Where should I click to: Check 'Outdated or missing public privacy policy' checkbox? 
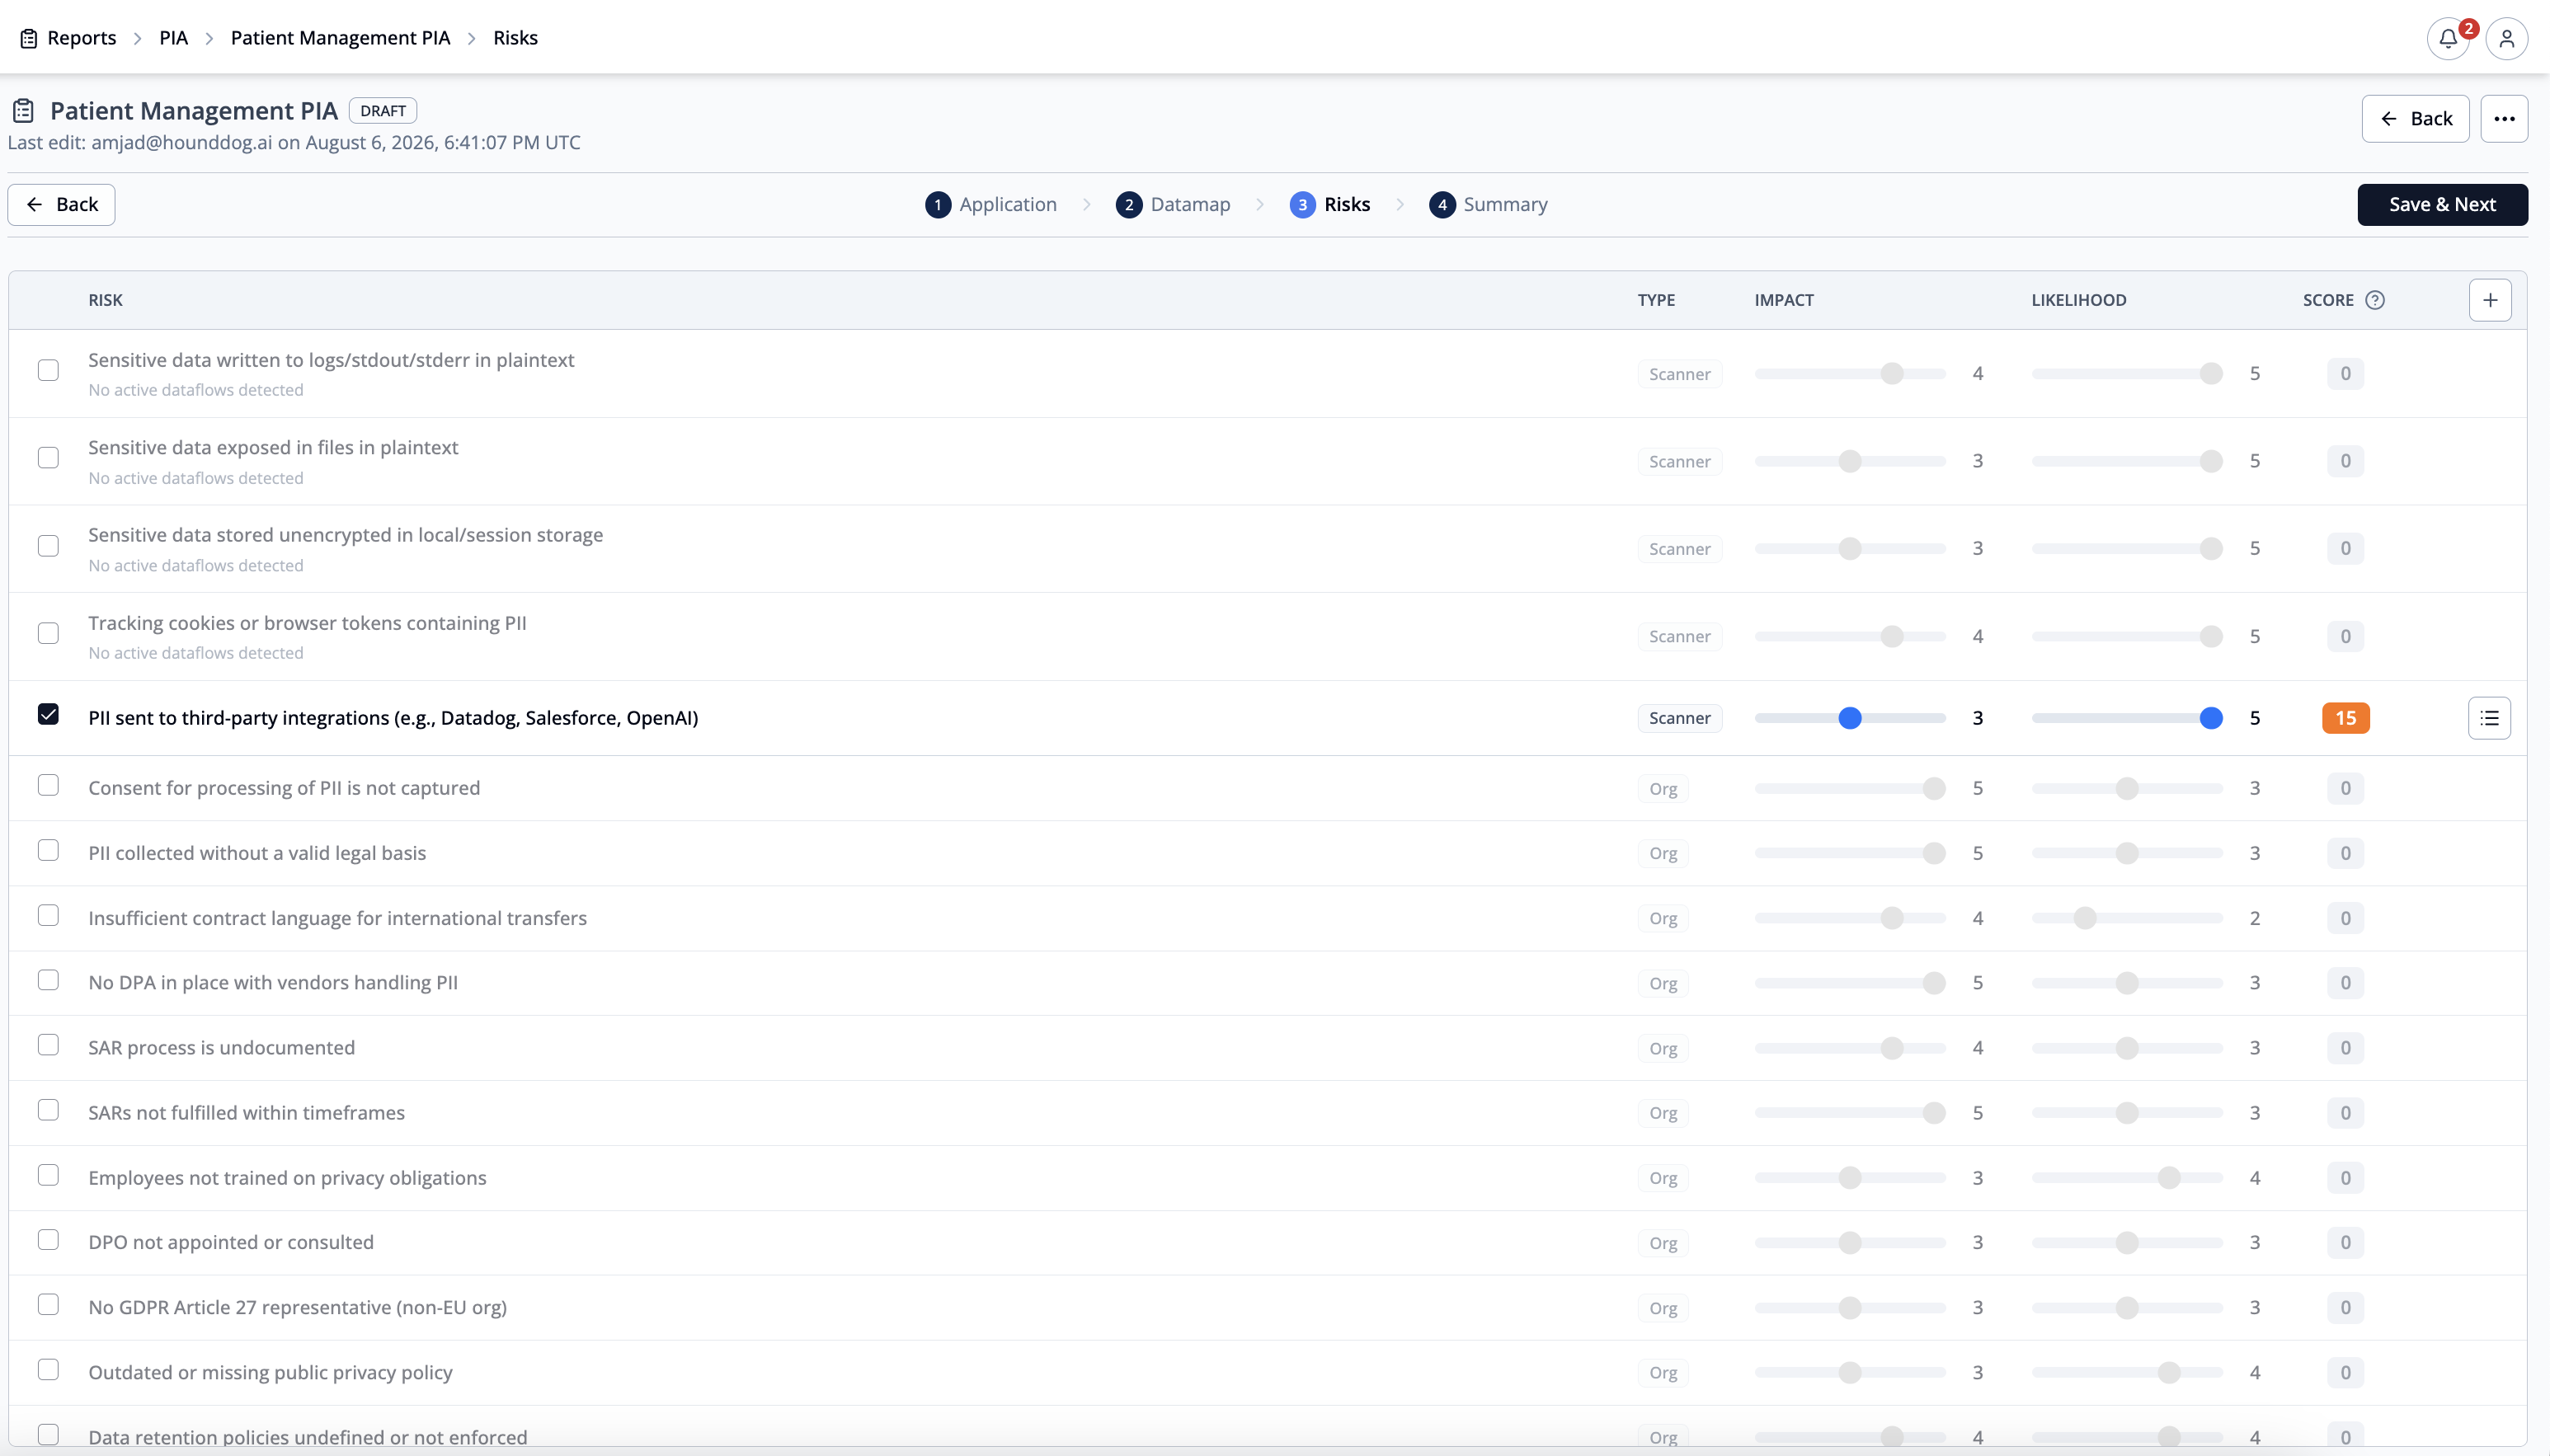click(x=48, y=1370)
